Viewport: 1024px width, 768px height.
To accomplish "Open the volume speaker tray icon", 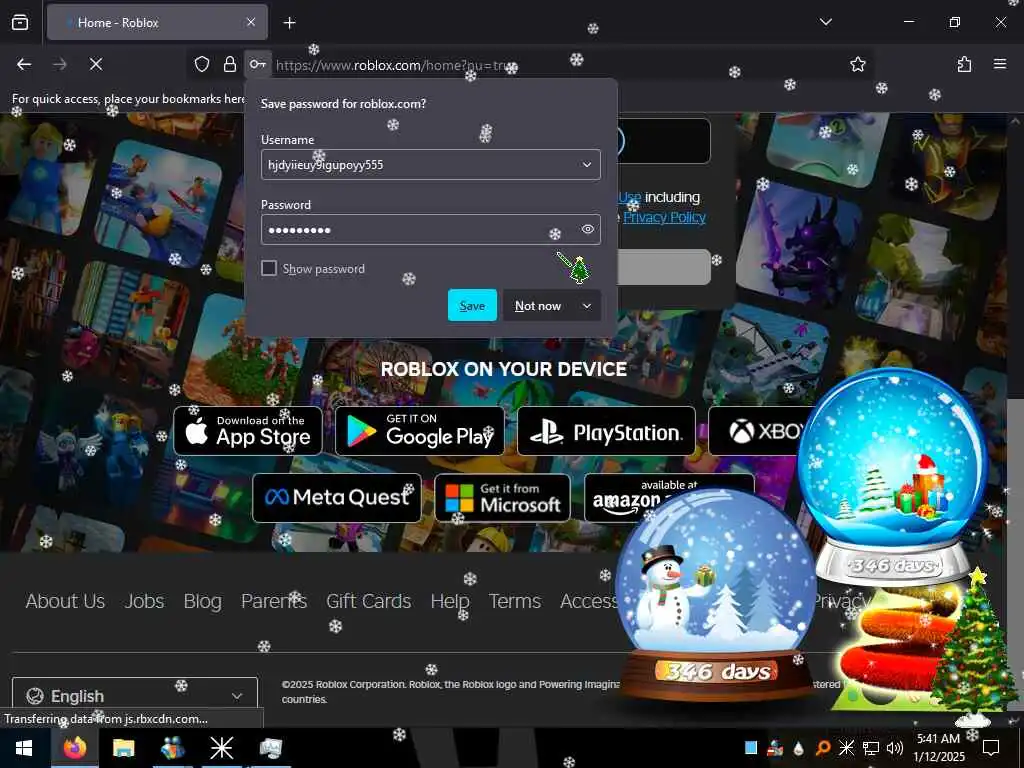I will (895, 748).
